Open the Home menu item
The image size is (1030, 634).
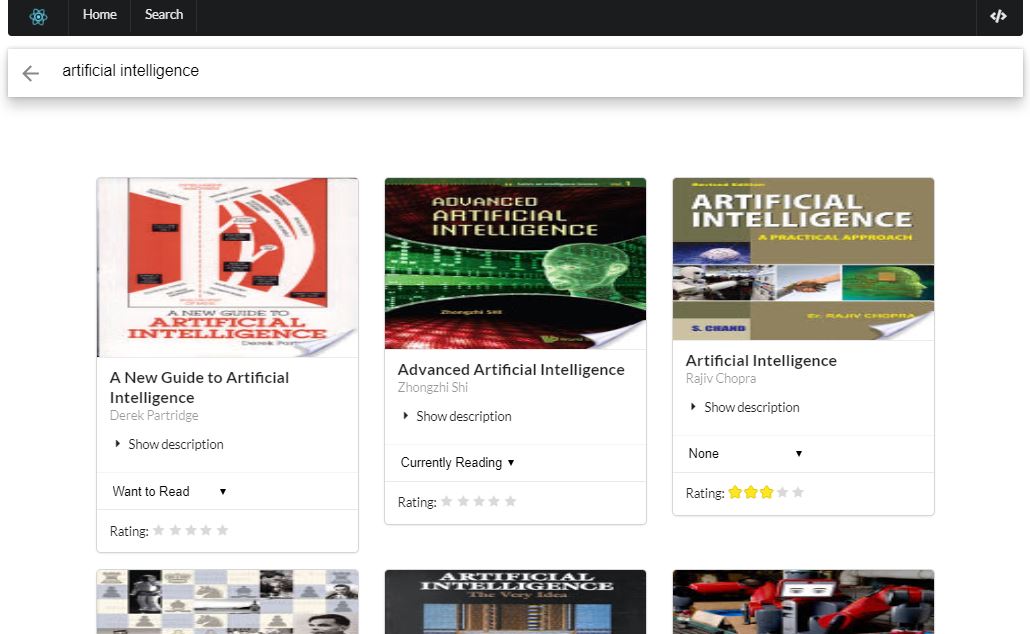(x=100, y=14)
